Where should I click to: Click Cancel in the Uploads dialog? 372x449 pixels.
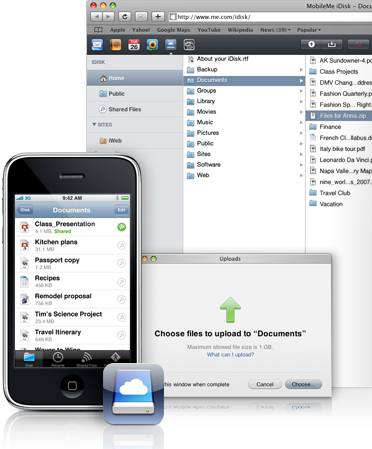tap(265, 384)
